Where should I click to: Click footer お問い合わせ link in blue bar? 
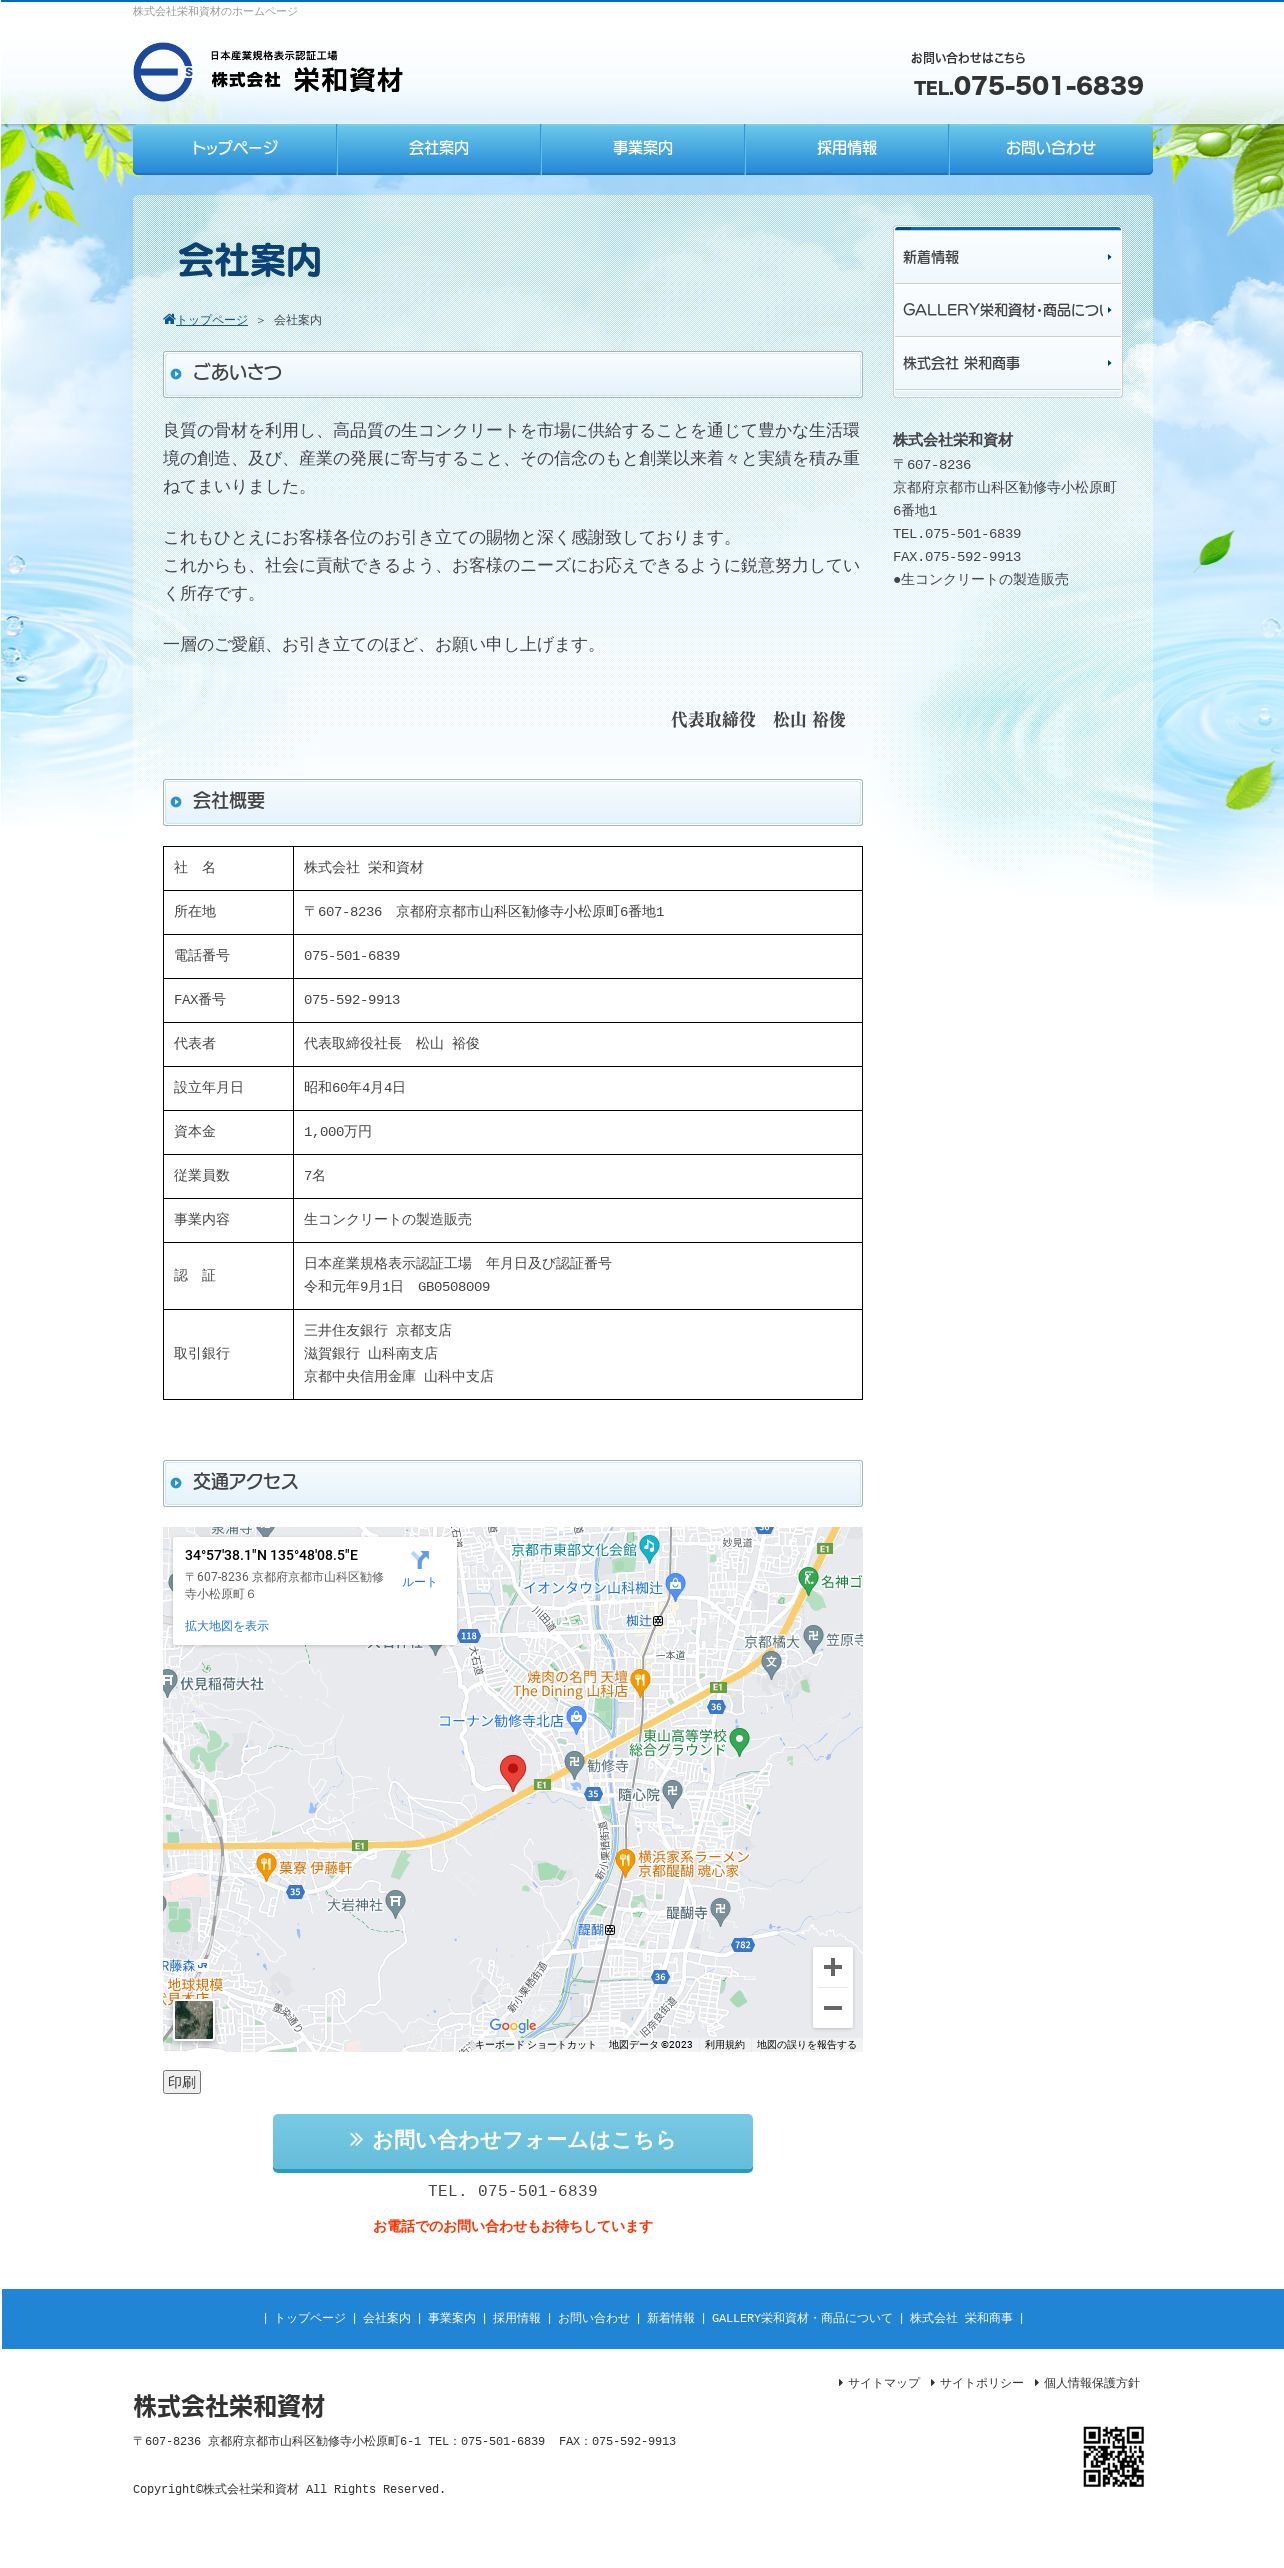pos(594,2318)
